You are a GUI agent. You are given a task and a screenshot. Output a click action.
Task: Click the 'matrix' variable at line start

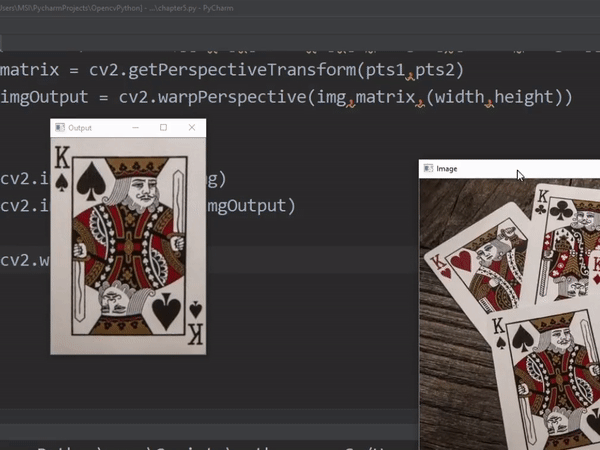pyautogui.click(x=29, y=70)
